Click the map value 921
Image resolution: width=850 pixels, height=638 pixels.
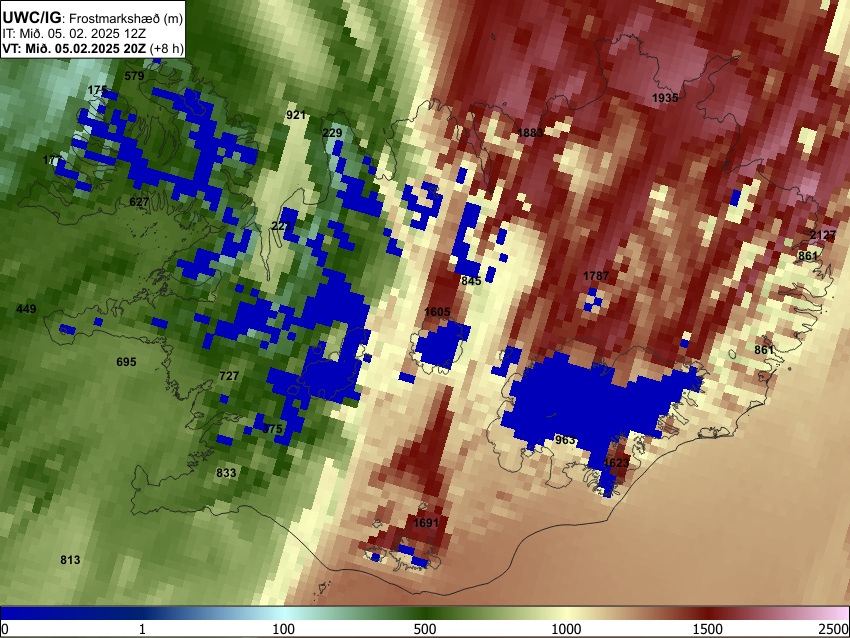pos(295,115)
